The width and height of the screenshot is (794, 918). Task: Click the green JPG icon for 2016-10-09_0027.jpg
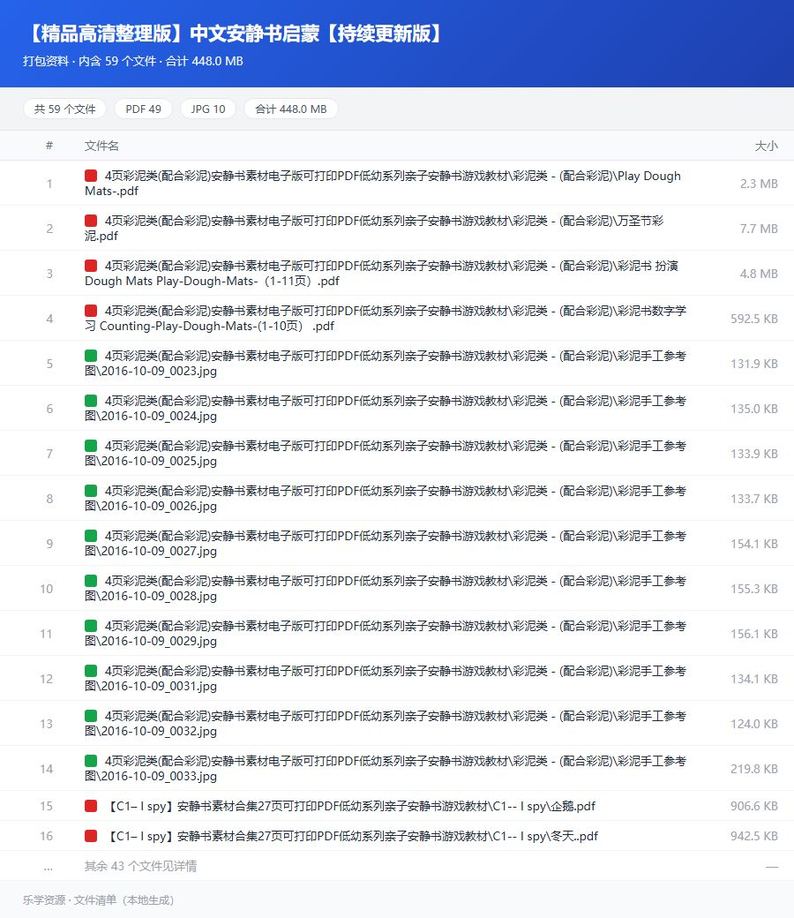[91, 536]
